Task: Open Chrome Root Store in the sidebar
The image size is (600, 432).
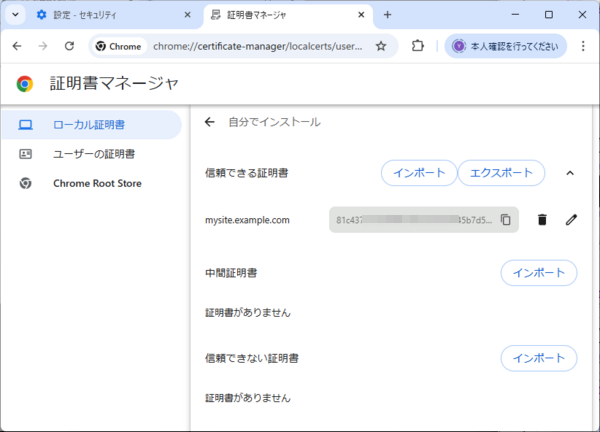Action: click(x=92, y=183)
